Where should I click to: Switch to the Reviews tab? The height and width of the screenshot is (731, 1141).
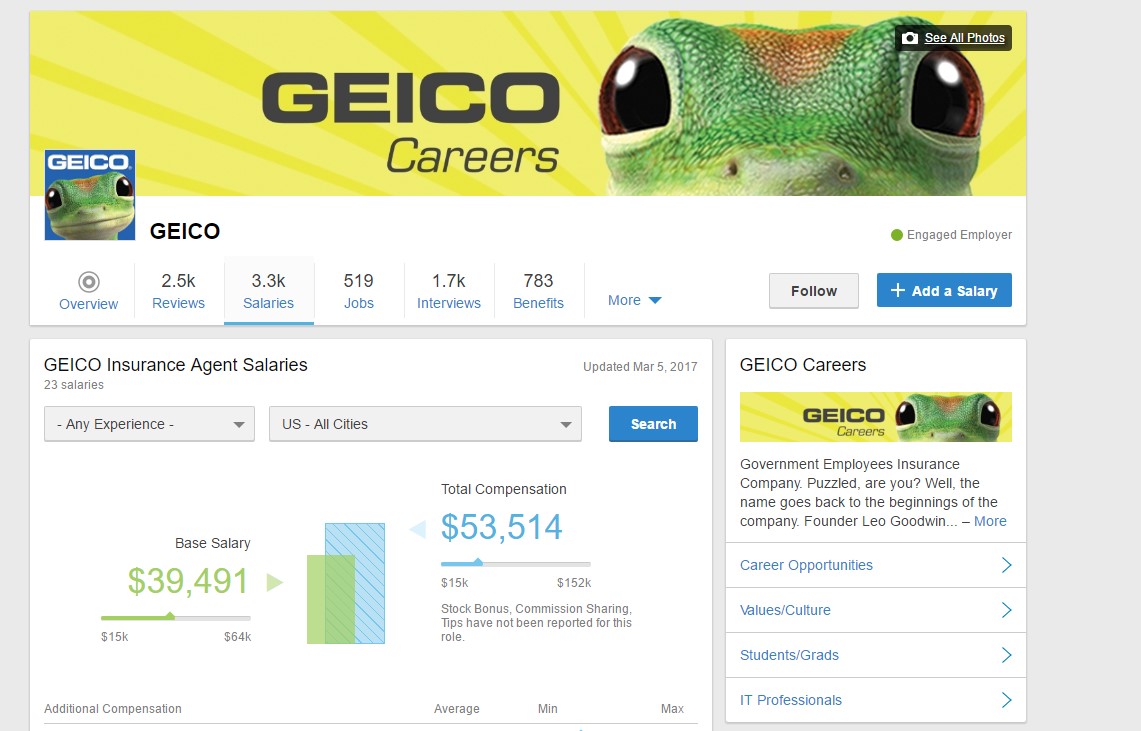pyautogui.click(x=178, y=291)
